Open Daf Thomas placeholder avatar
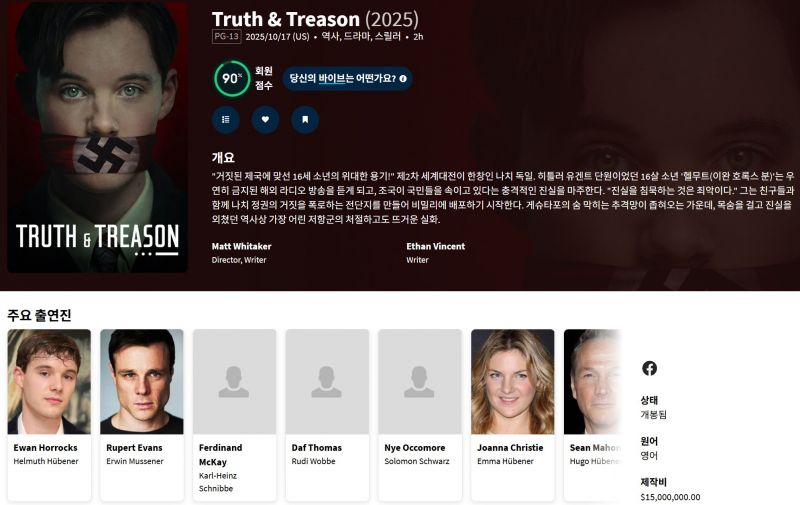This screenshot has width=800, height=505. point(327,382)
